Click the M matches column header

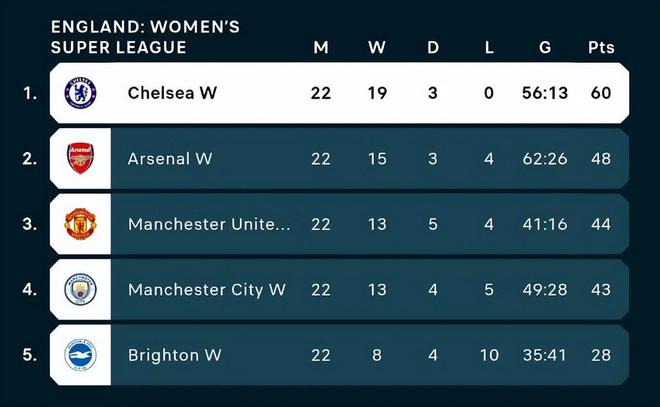[x=320, y=47]
